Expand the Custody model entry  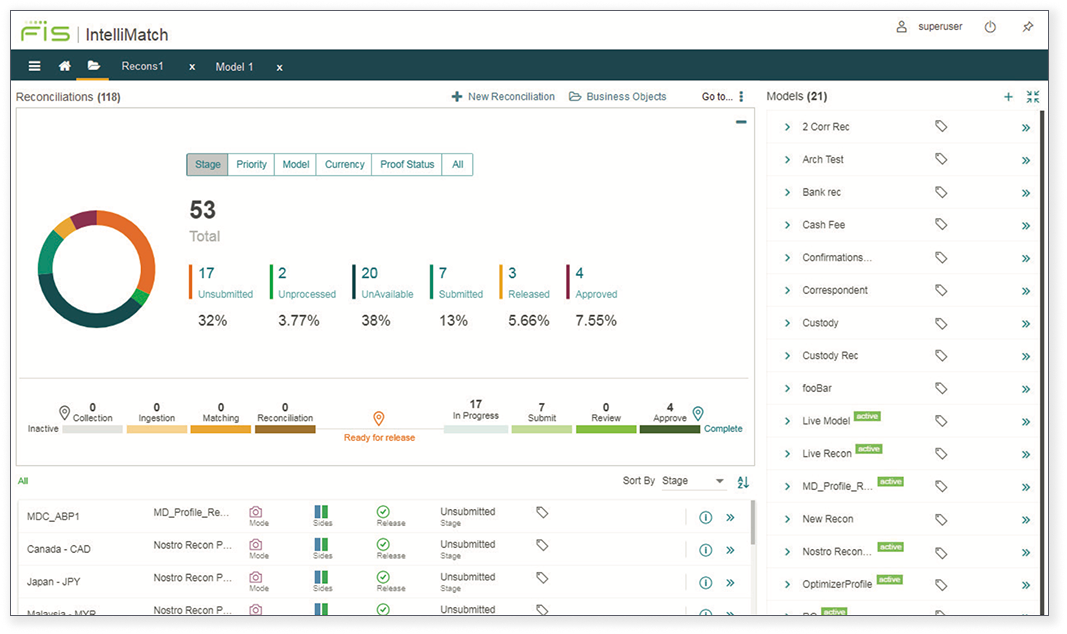(x=788, y=323)
